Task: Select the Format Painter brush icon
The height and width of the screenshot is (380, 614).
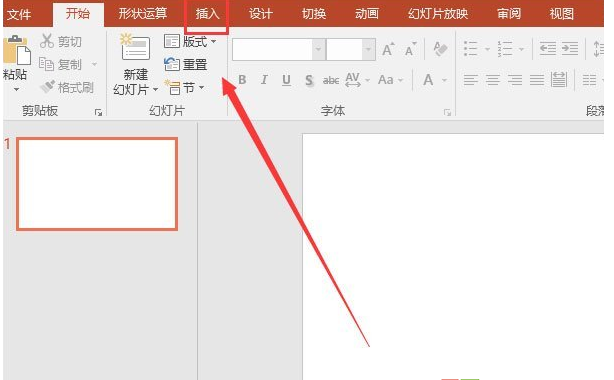Action: 48,87
